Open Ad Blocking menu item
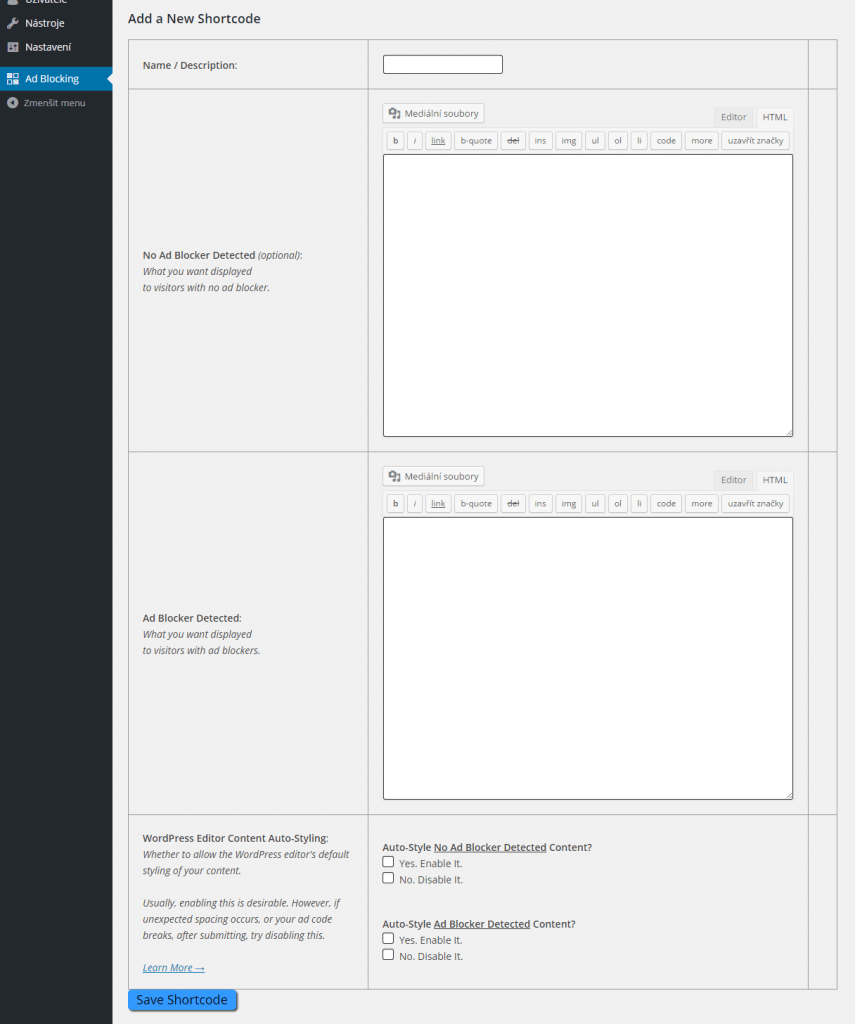 coord(56,78)
